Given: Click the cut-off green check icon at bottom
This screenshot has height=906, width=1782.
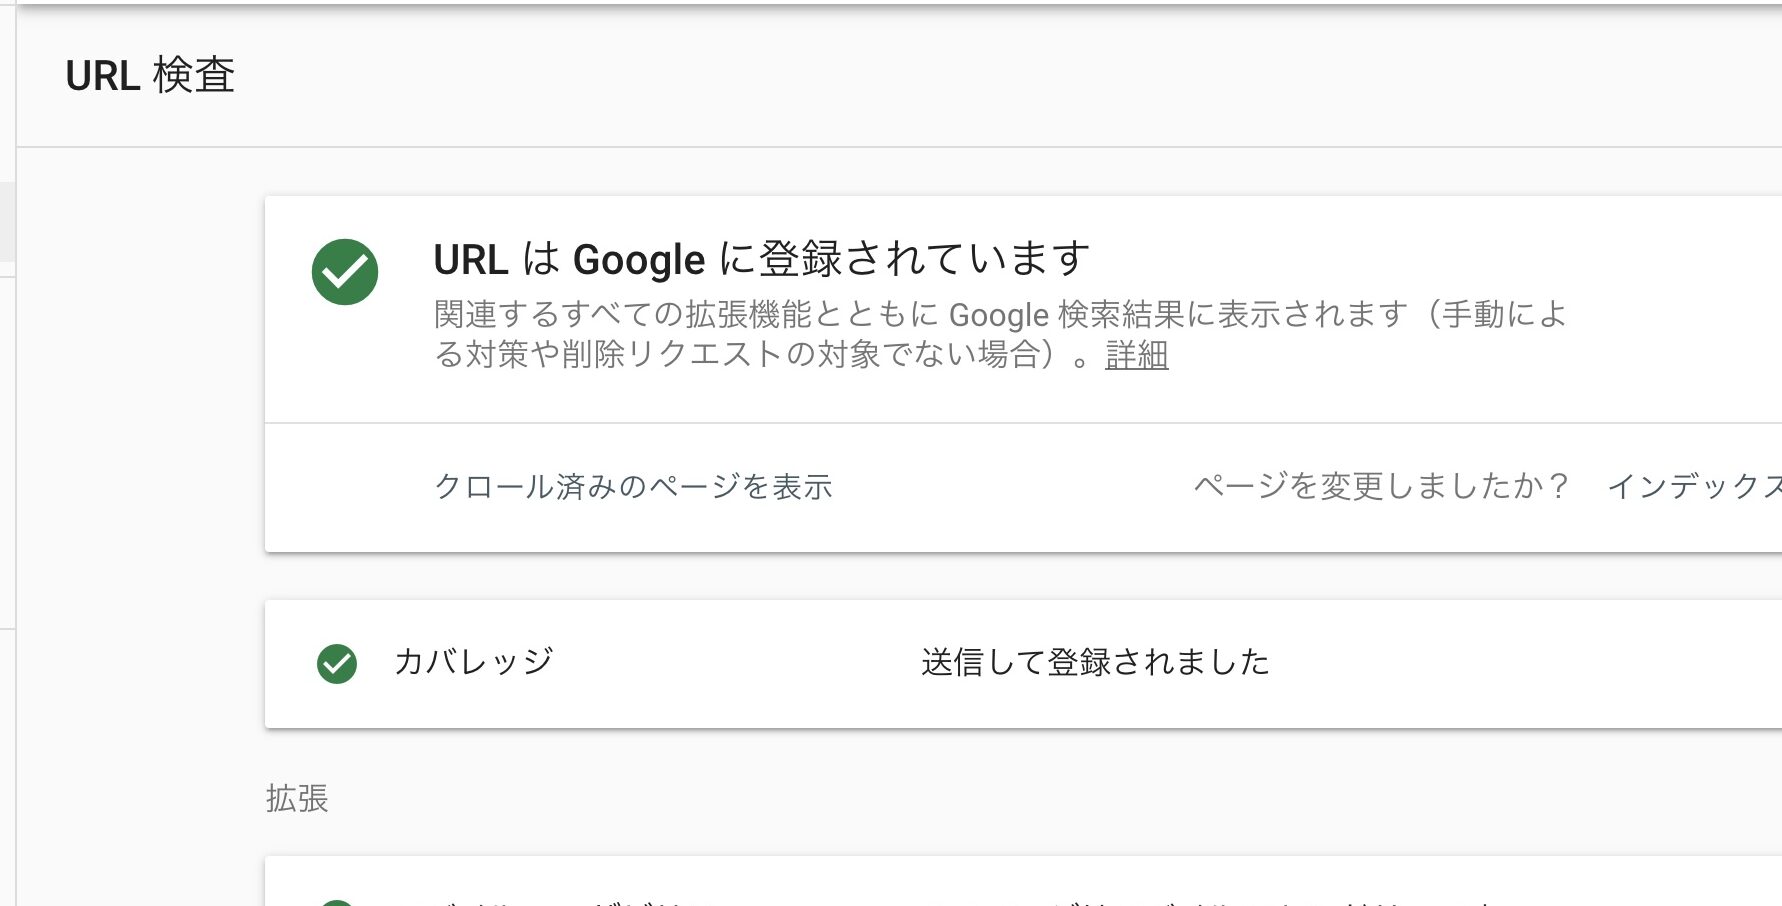Looking at the screenshot, I should (337, 902).
